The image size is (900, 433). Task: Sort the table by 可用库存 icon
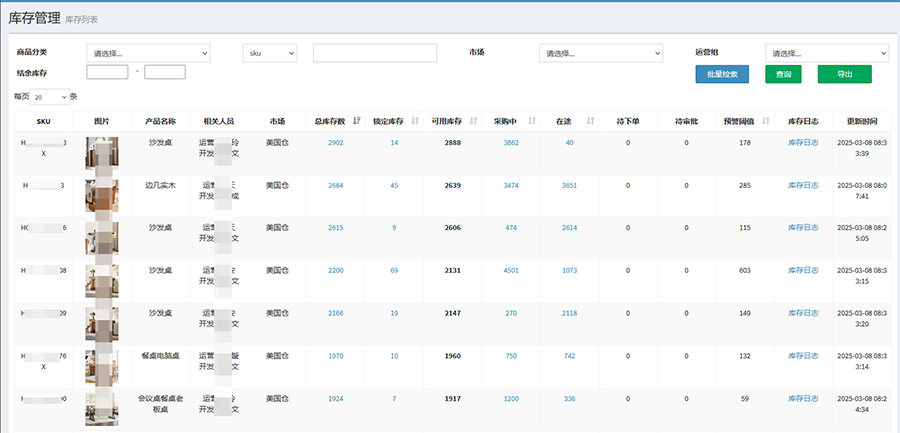pos(473,121)
